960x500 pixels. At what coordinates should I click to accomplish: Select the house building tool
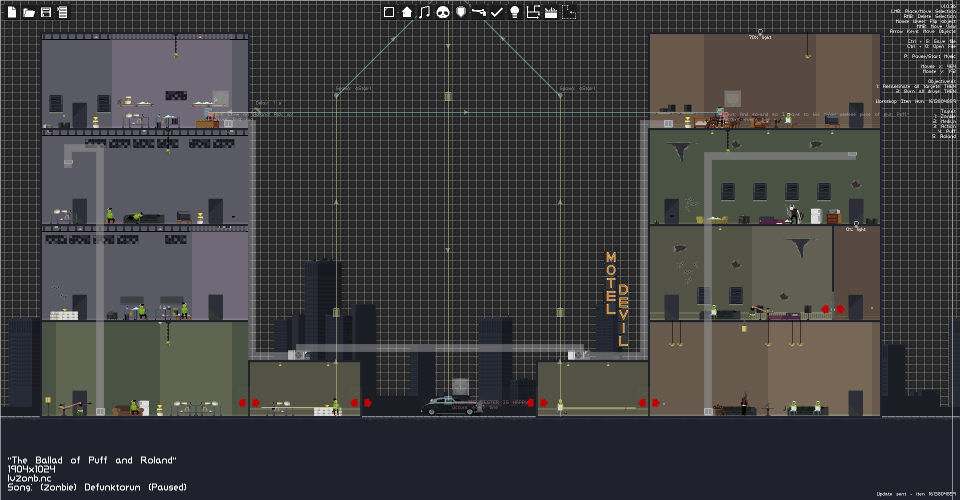(407, 12)
